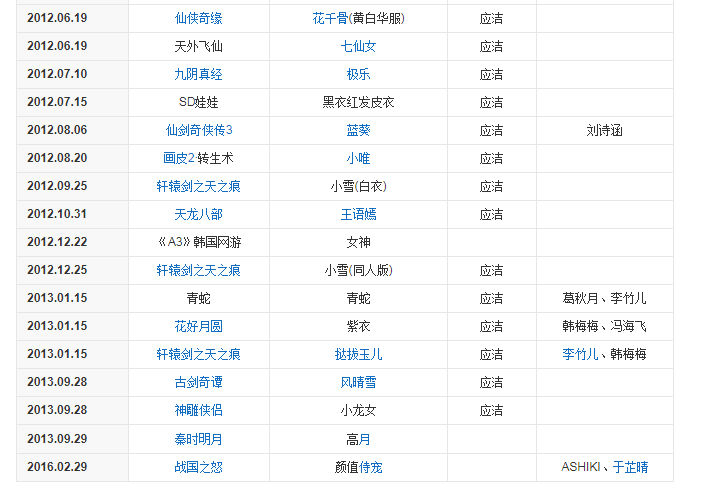Open the 画皮2 link
This screenshot has width=706, height=504.
click(x=176, y=158)
